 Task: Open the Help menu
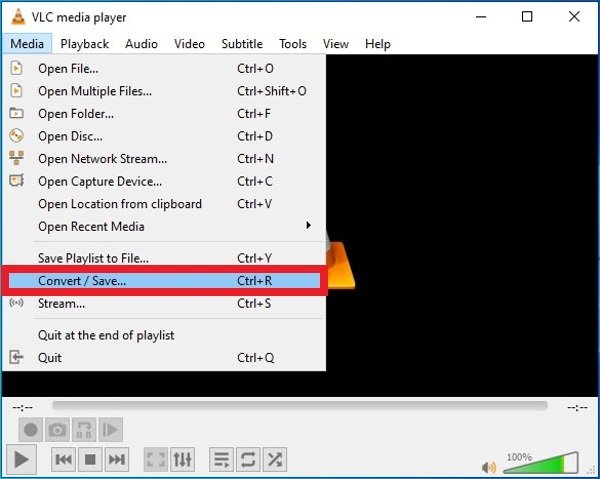(x=378, y=44)
